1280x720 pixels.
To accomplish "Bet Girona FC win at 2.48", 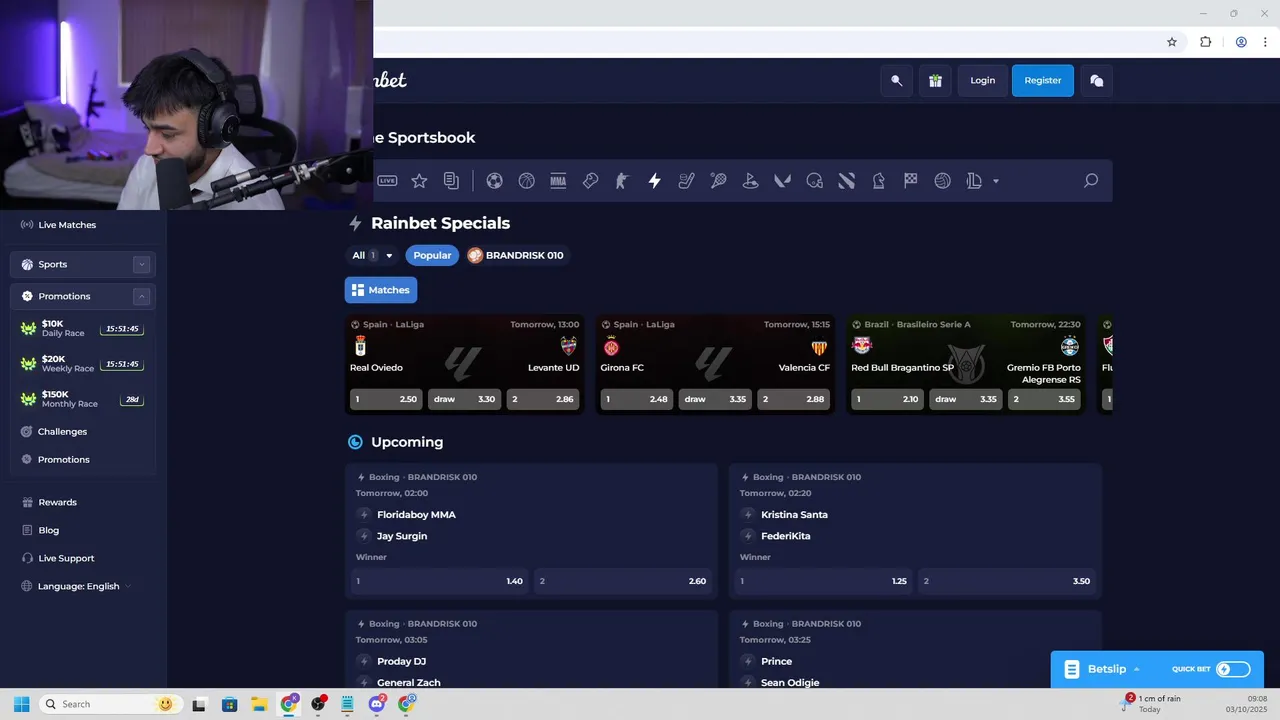I will [637, 399].
